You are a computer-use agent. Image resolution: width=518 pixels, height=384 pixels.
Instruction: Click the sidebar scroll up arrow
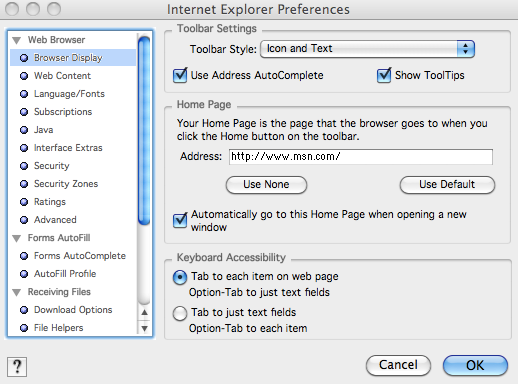[x=144, y=312]
